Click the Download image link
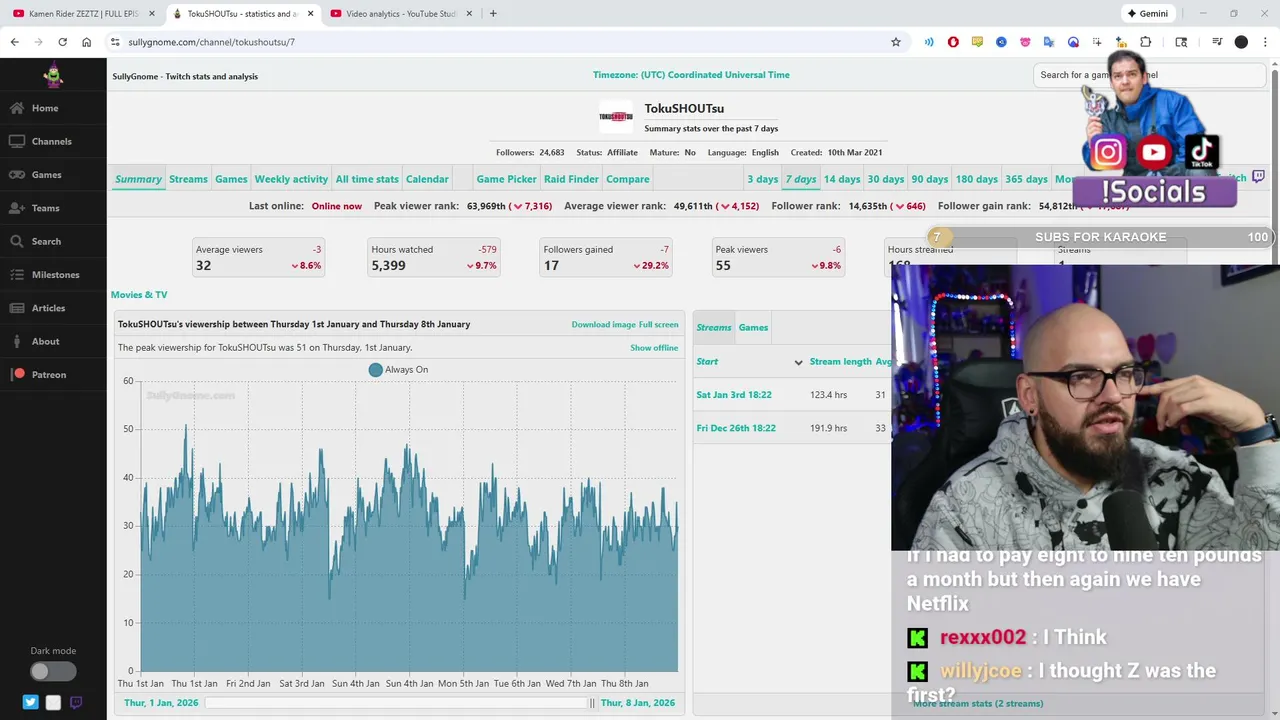This screenshot has width=1280, height=720. (603, 324)
